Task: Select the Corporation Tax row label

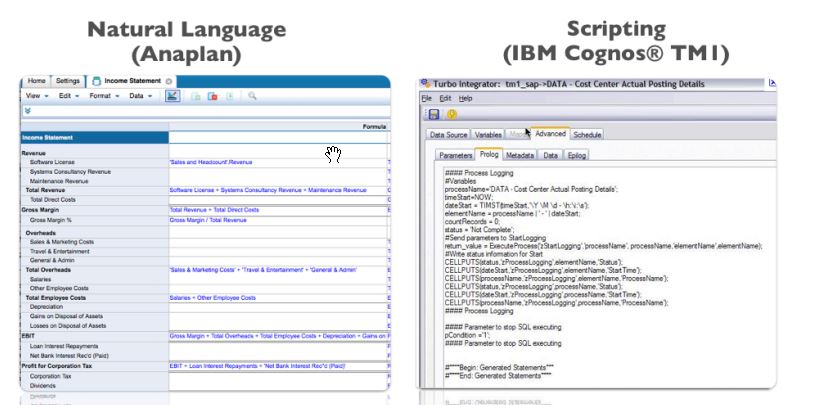Action: pos(51,376)
